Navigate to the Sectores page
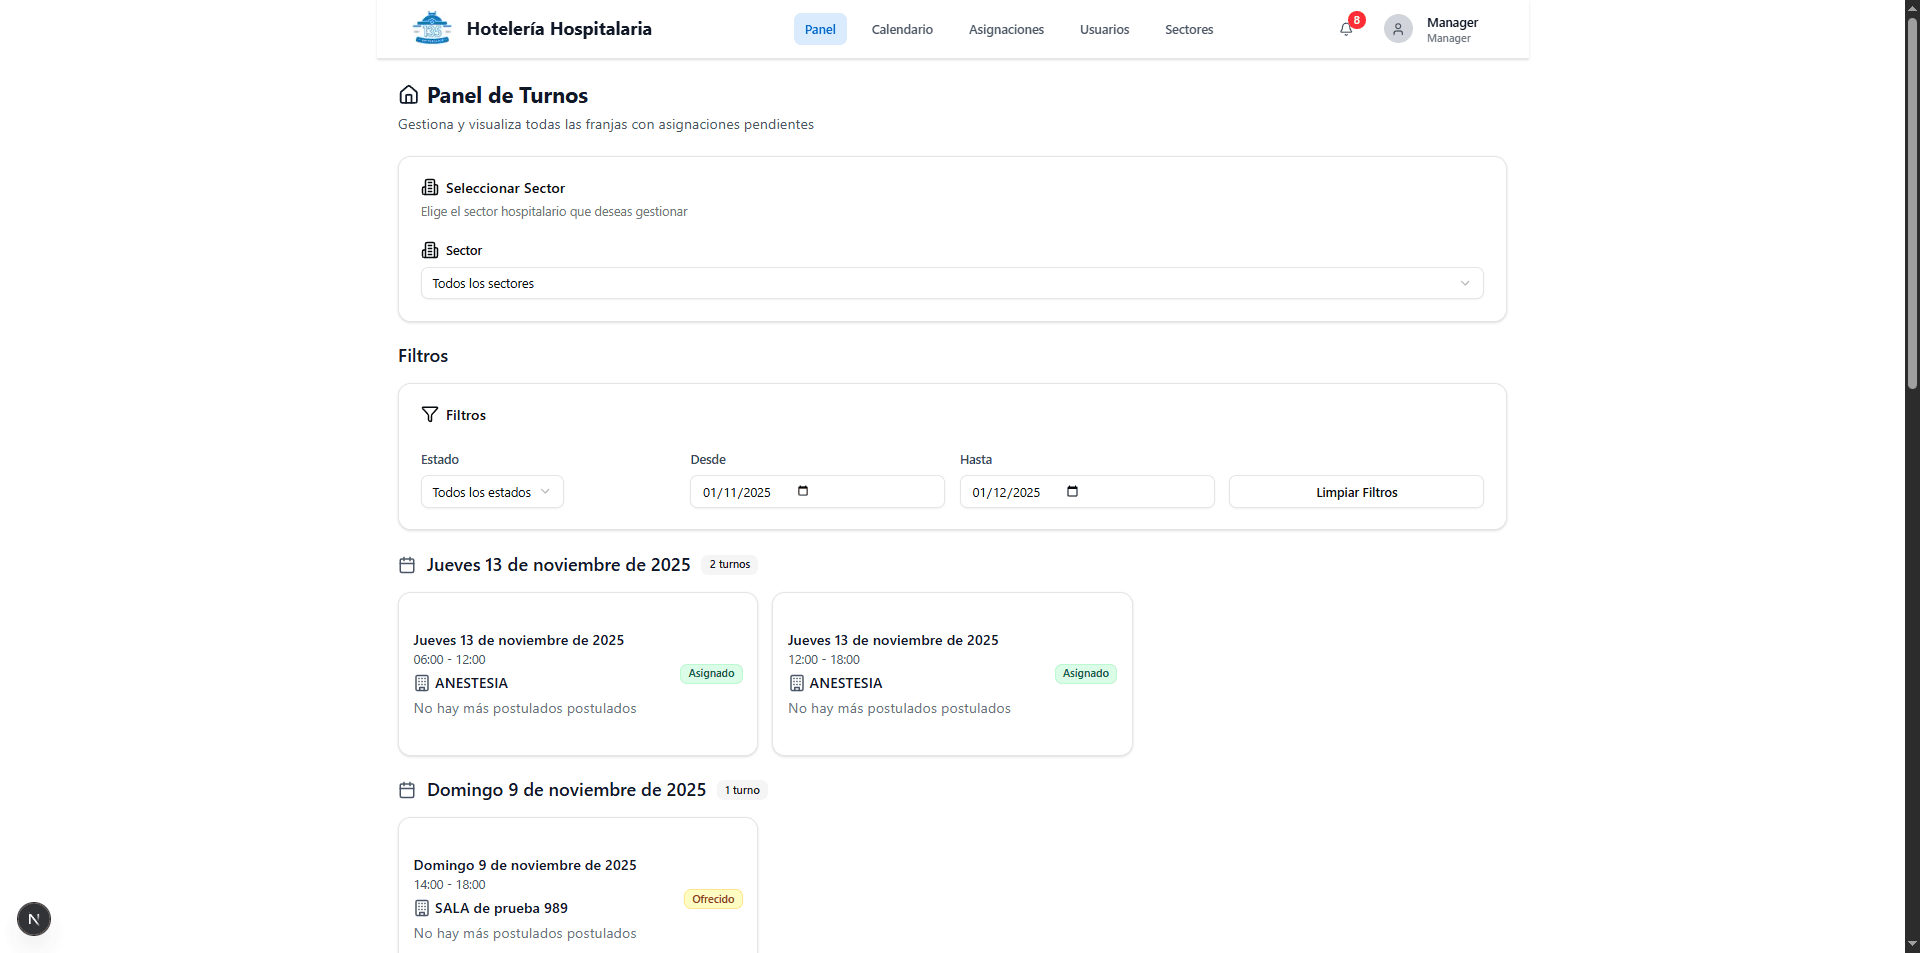 [1188, 29]
